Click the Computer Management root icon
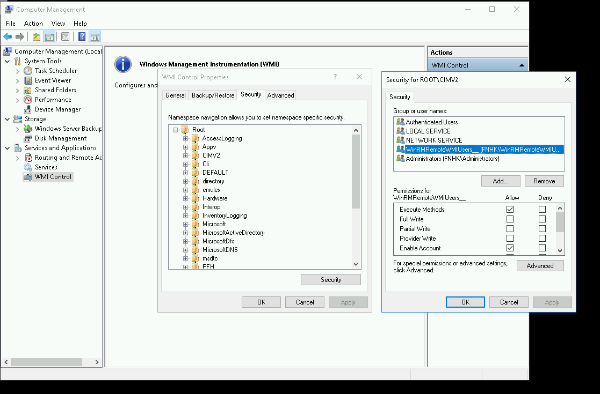This screenshot has height=394, width=600. [x=8, y=51]
